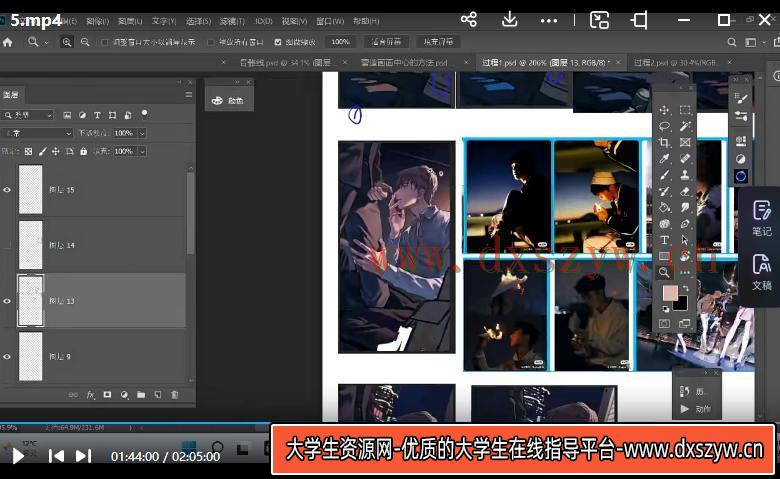Select the Healing Brush tool

pos(685,159)
